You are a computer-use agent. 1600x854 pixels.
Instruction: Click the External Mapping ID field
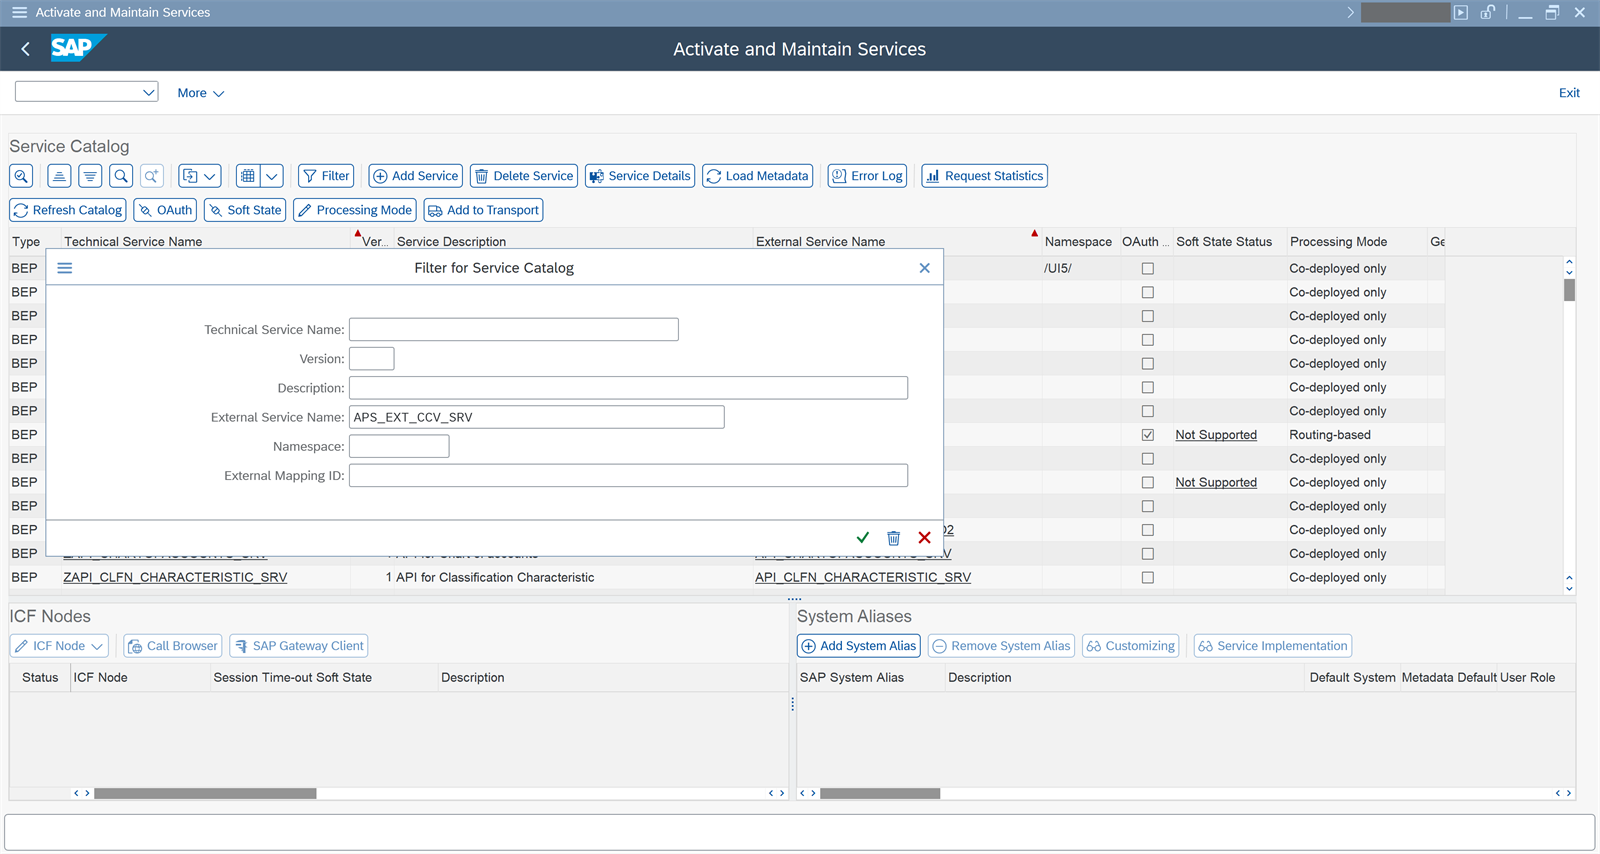pyautogui.click(x=628, y=476)
